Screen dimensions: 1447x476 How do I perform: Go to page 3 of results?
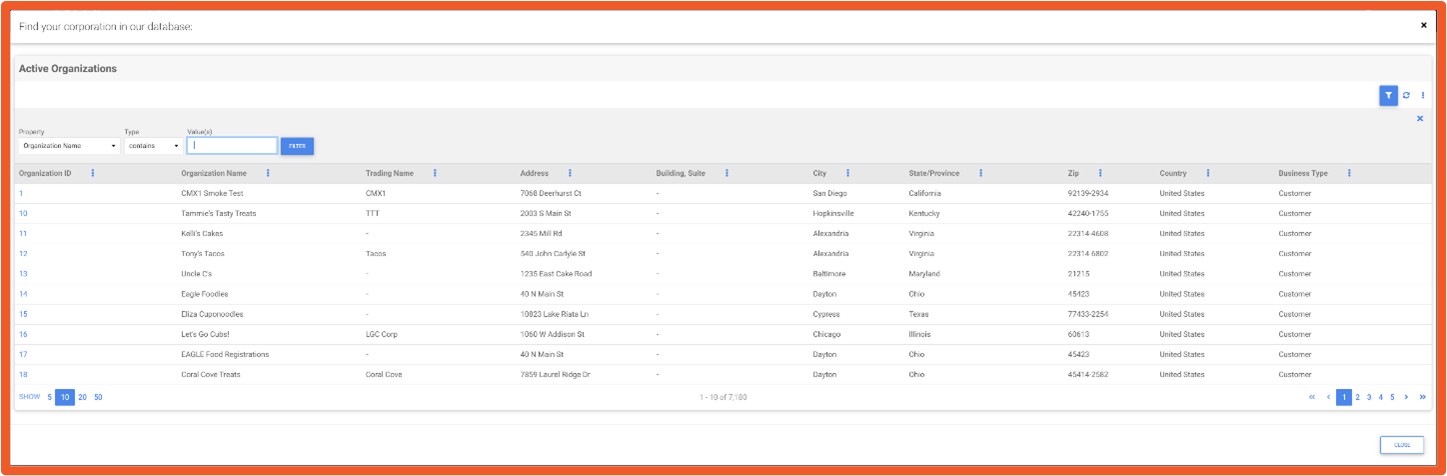click(x=1369, y=397)
